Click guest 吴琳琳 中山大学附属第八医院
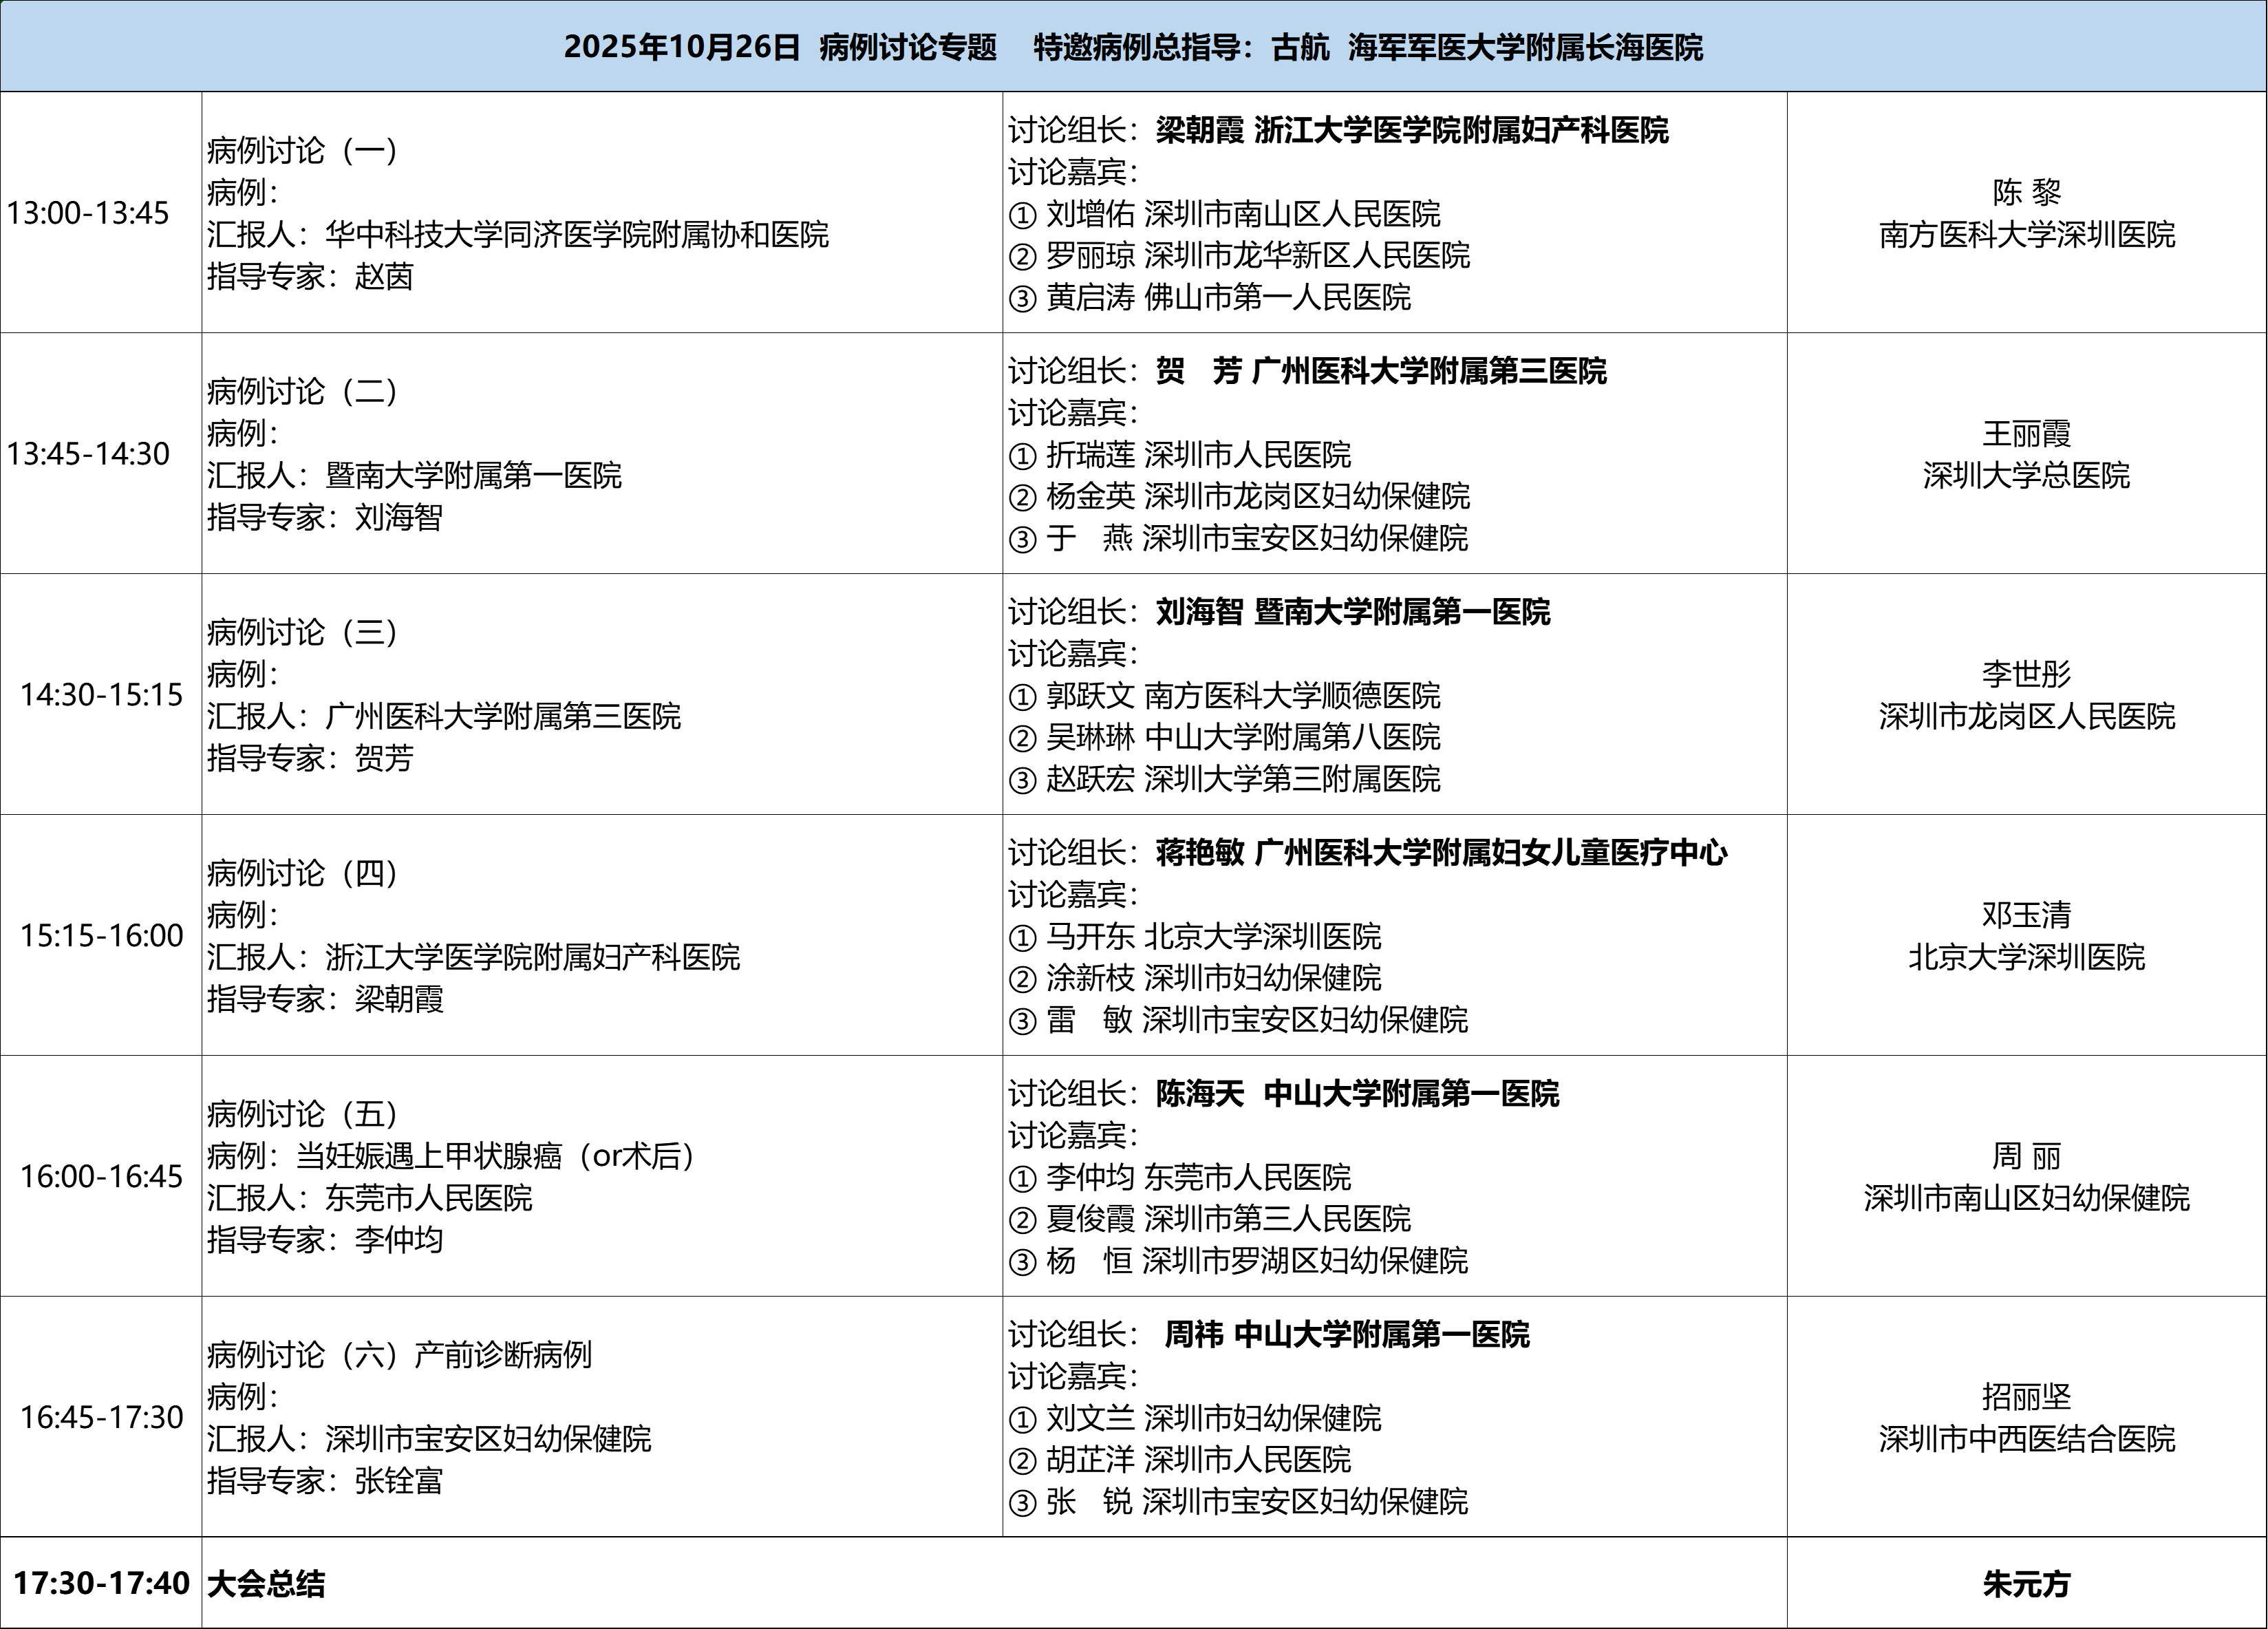The width and height of the screenshot is (2268, 1629). pyautogui.click(x=1224, y=737)
